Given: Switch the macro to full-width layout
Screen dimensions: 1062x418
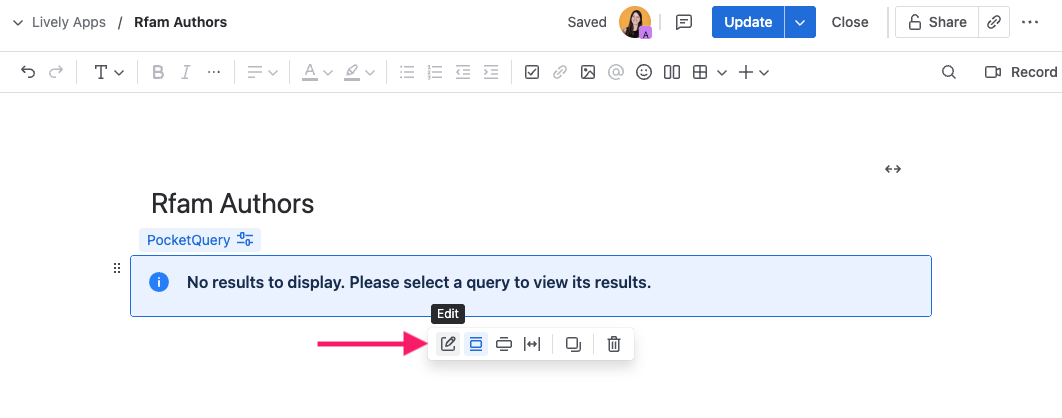Looking at the screenshot, I should [532, 345].
